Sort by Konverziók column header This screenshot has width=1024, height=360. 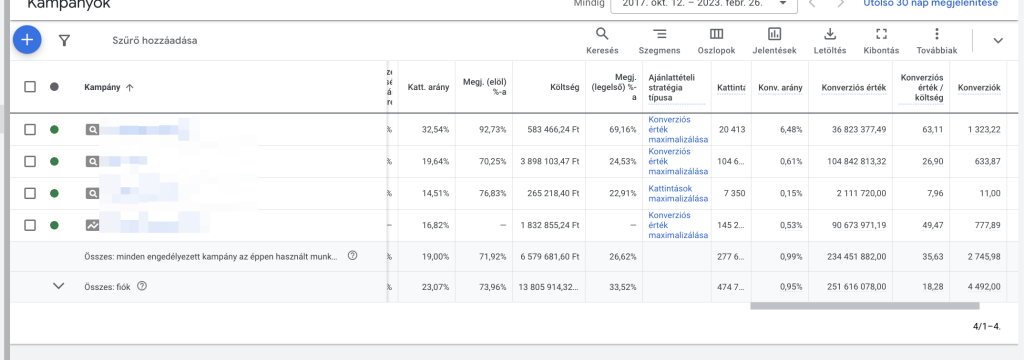pos(979,88)
